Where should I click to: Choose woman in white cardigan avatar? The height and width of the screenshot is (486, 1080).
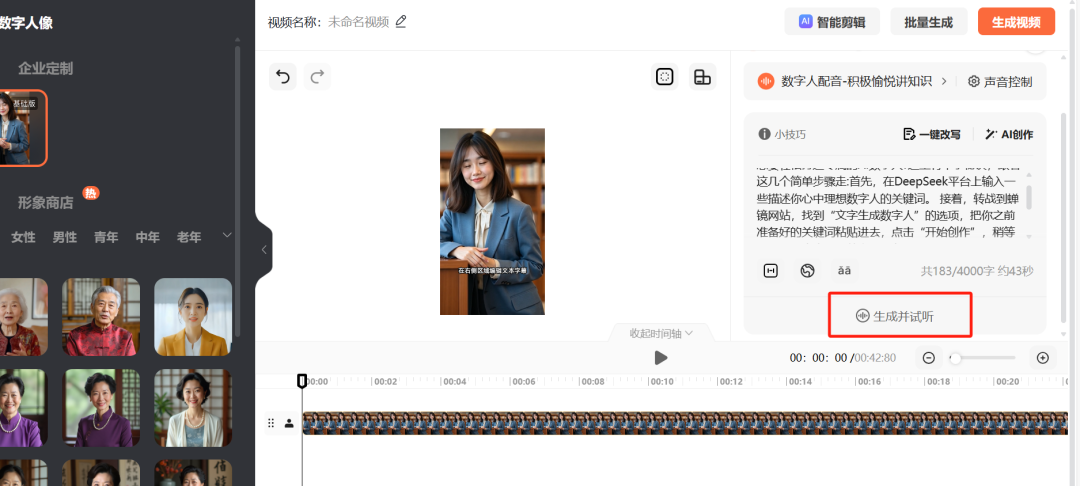[x=193, y=408]
